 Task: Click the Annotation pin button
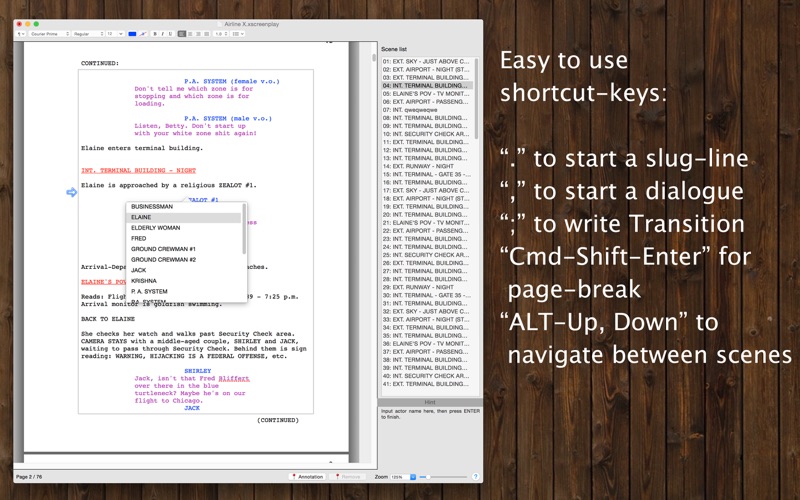pos(307,477)
